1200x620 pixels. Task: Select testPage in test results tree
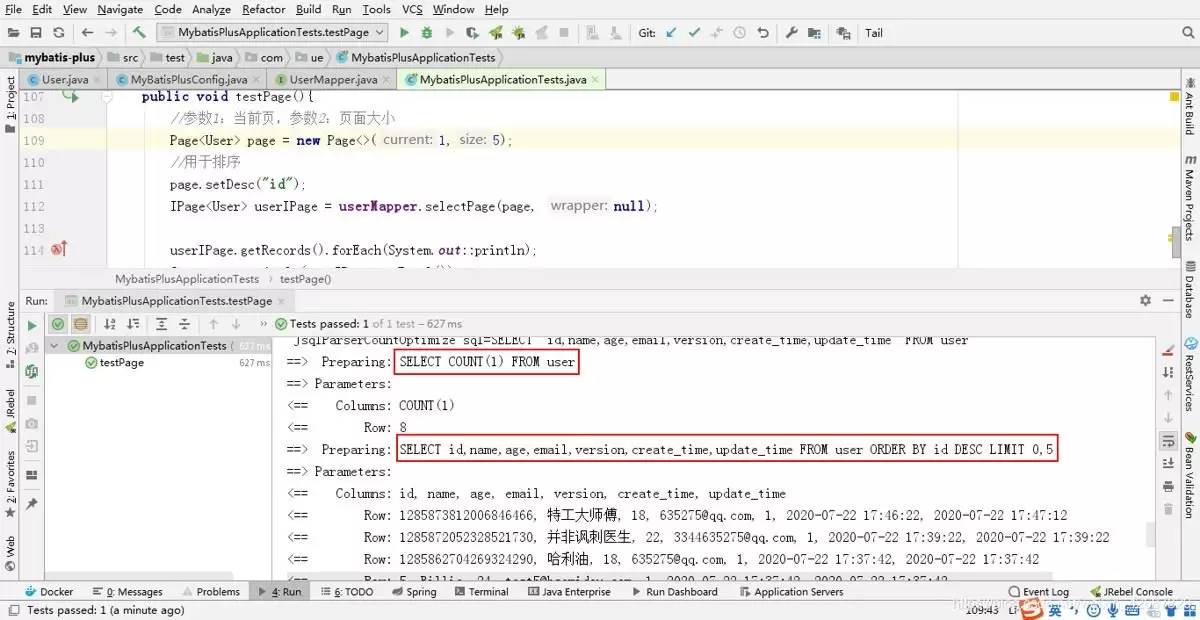(121, 363)
